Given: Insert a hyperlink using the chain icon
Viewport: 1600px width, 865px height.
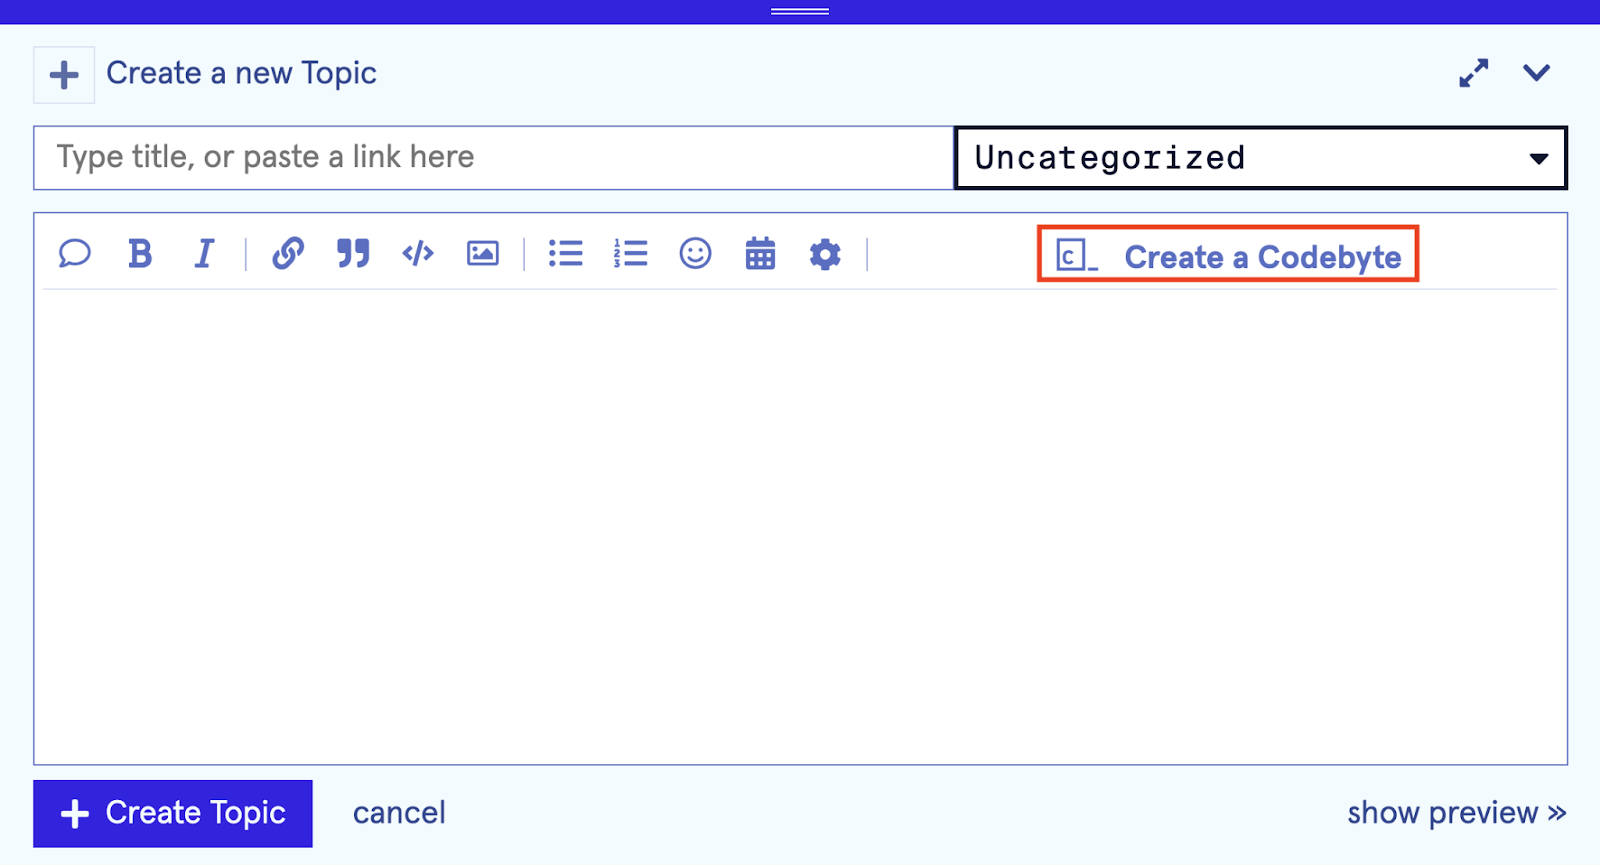Looking at the screenshot, I should tap(288, 254).
